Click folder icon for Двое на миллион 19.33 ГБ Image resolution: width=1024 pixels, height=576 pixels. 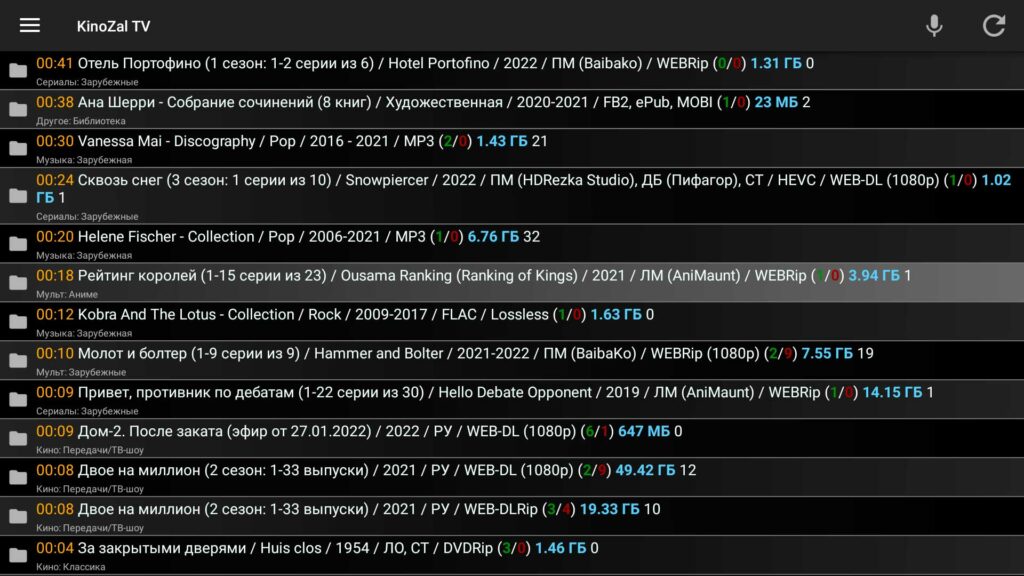coord(18,516)
